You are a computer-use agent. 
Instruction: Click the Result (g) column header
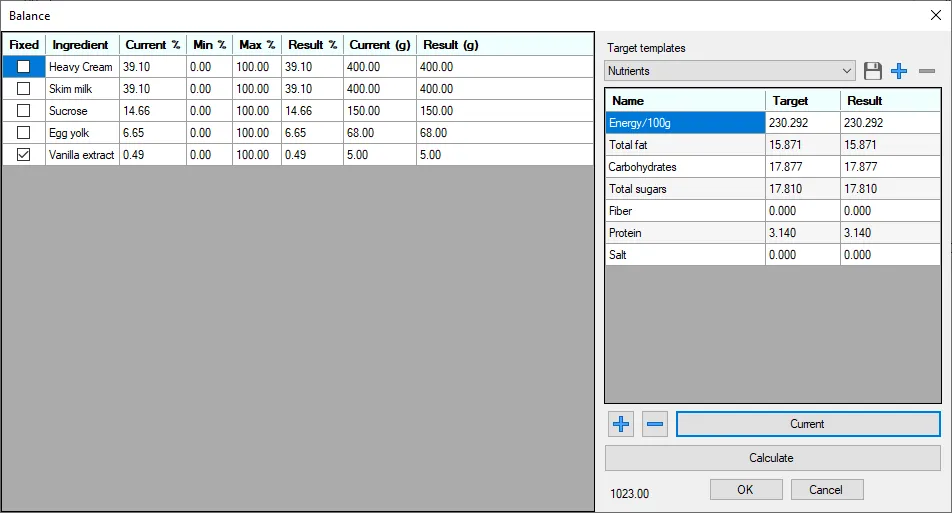tap(450, 44)
